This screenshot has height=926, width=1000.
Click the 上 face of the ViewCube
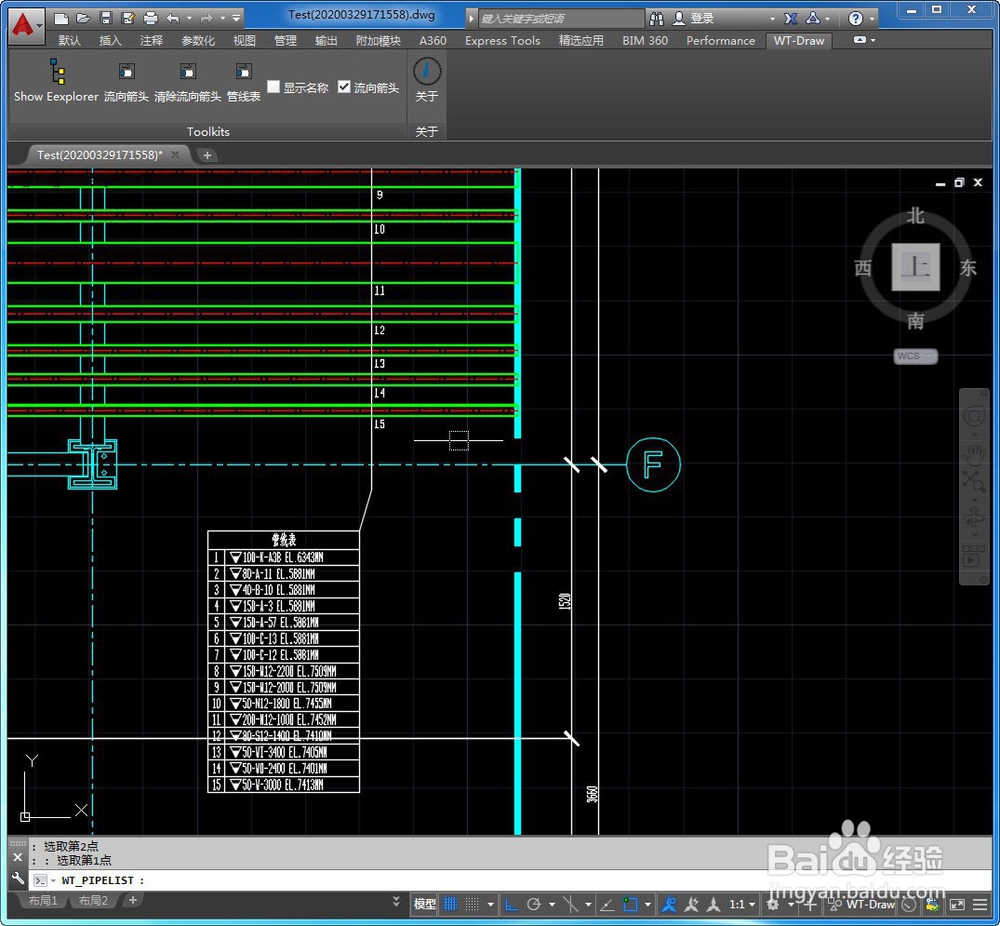(915, 267)
